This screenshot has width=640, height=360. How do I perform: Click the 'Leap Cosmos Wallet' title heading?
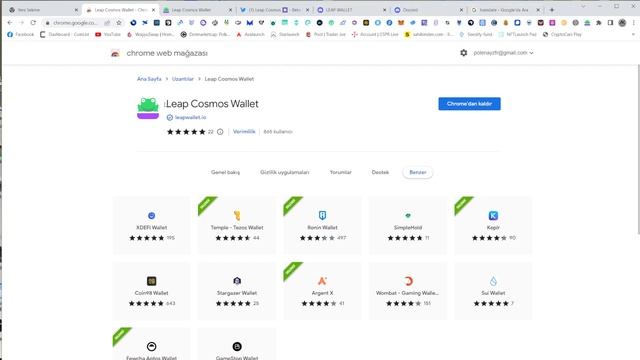[x=212, y=104]
